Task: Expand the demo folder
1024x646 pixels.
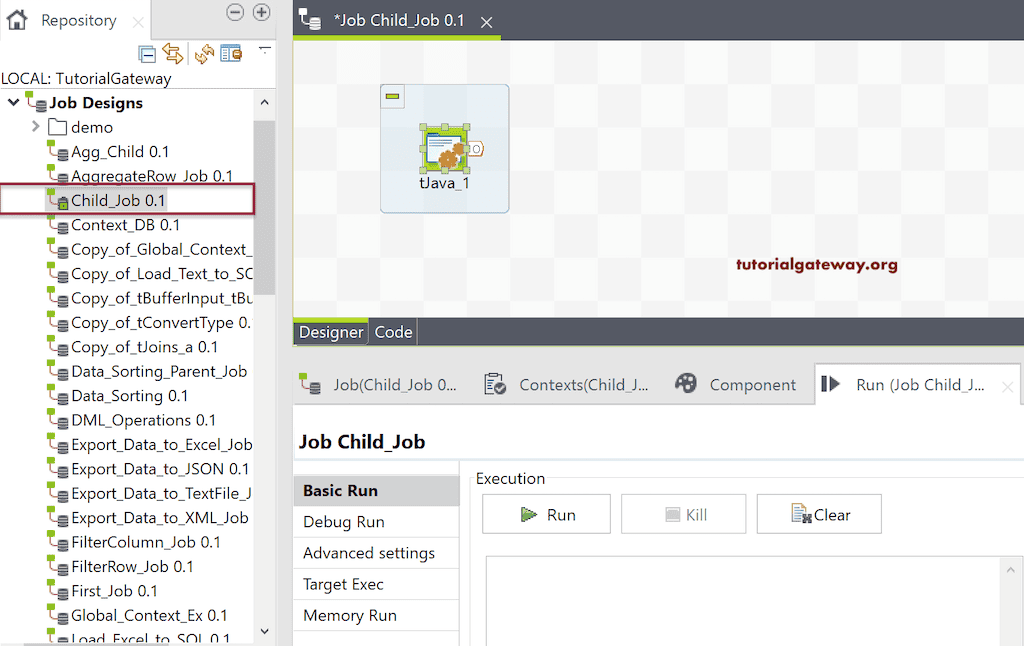Action: (x=38, y=127)
